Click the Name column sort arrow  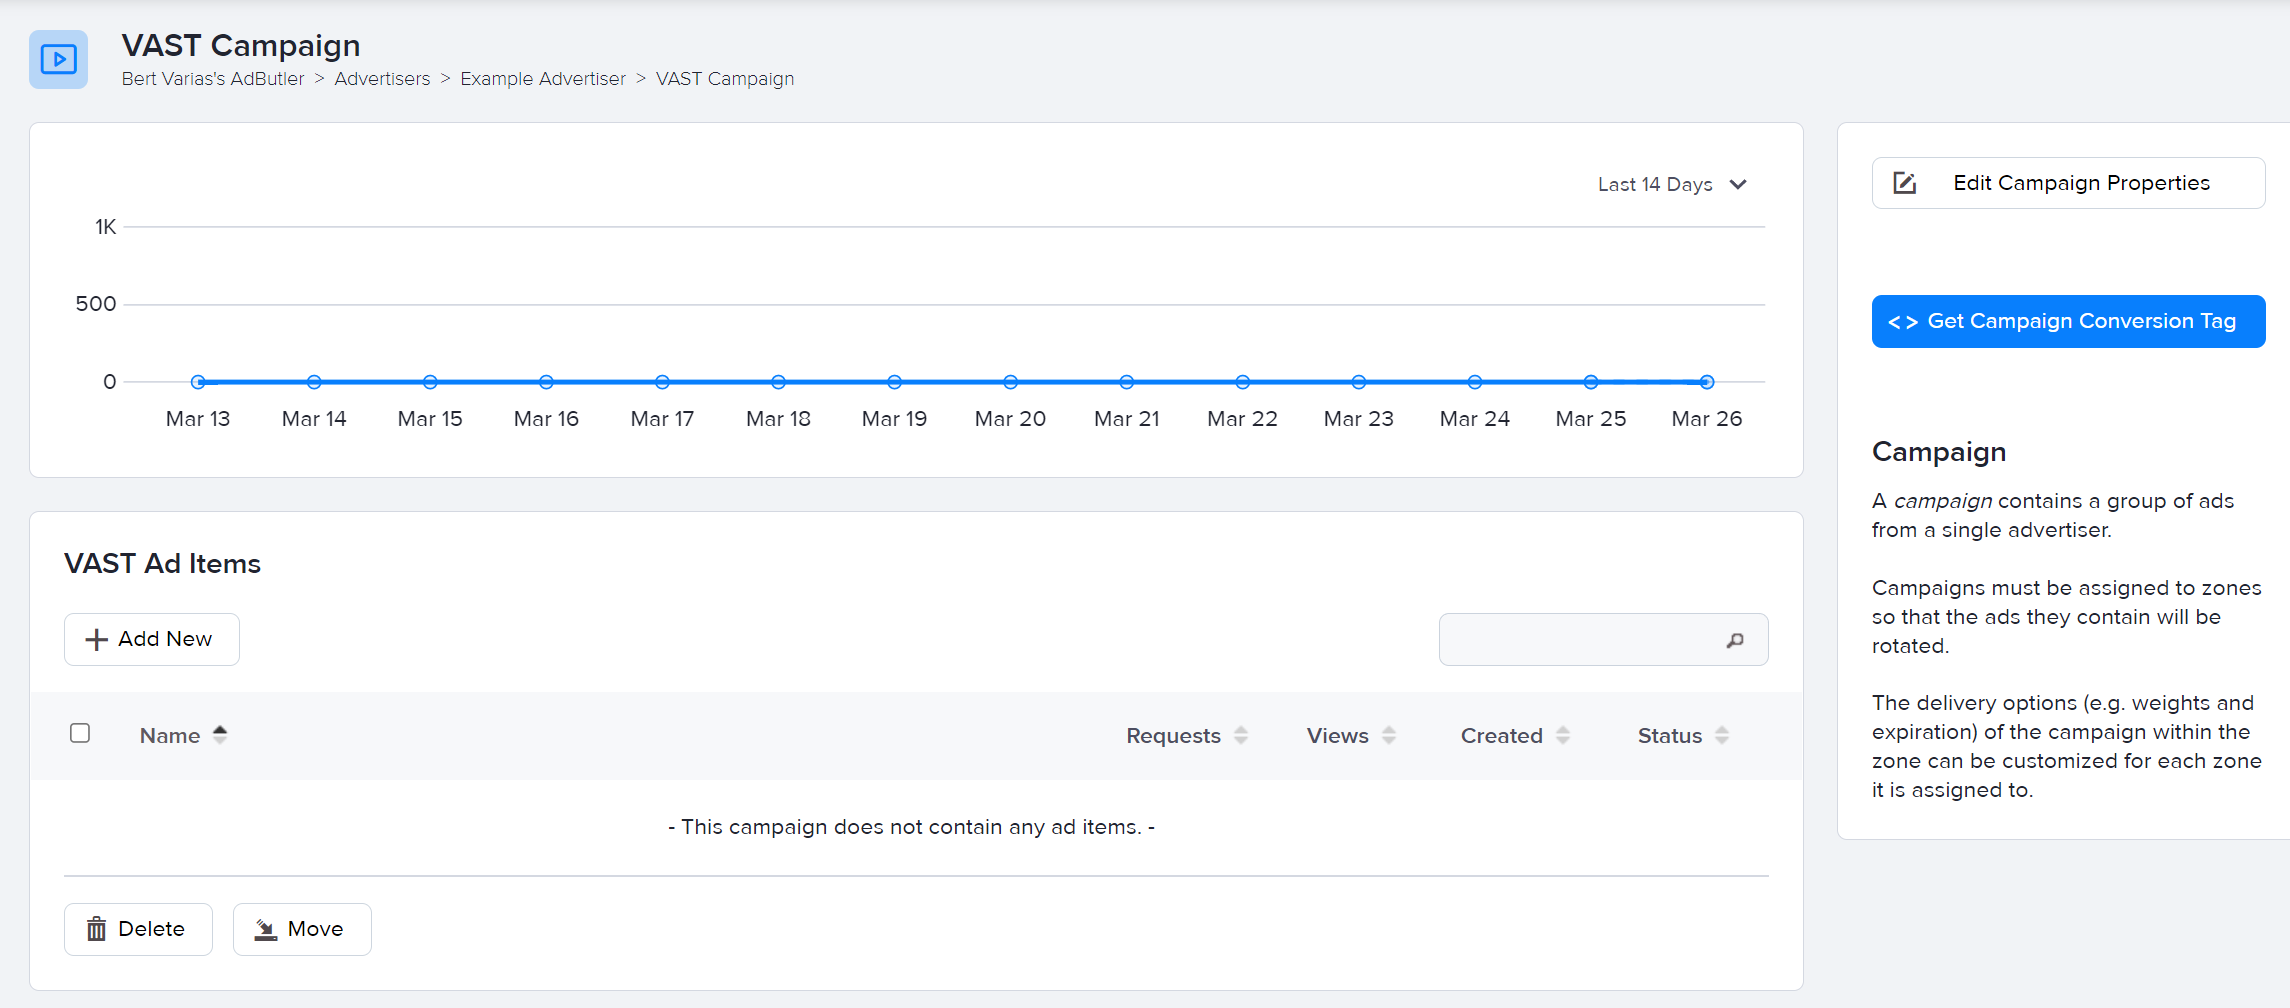(x=221, y=733)
